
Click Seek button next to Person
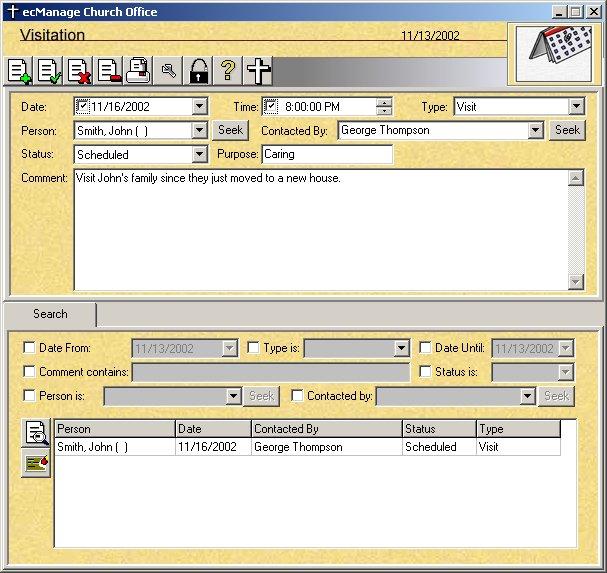click(x=230, y=130)
